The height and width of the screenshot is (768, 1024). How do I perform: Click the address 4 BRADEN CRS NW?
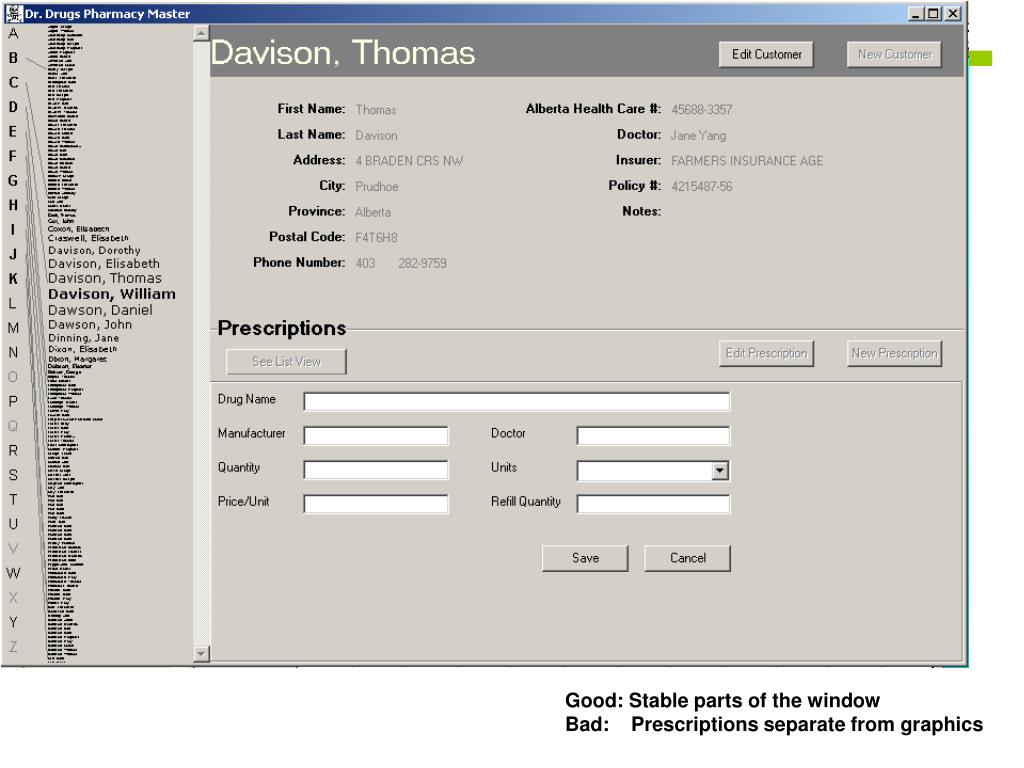[409, 161]
